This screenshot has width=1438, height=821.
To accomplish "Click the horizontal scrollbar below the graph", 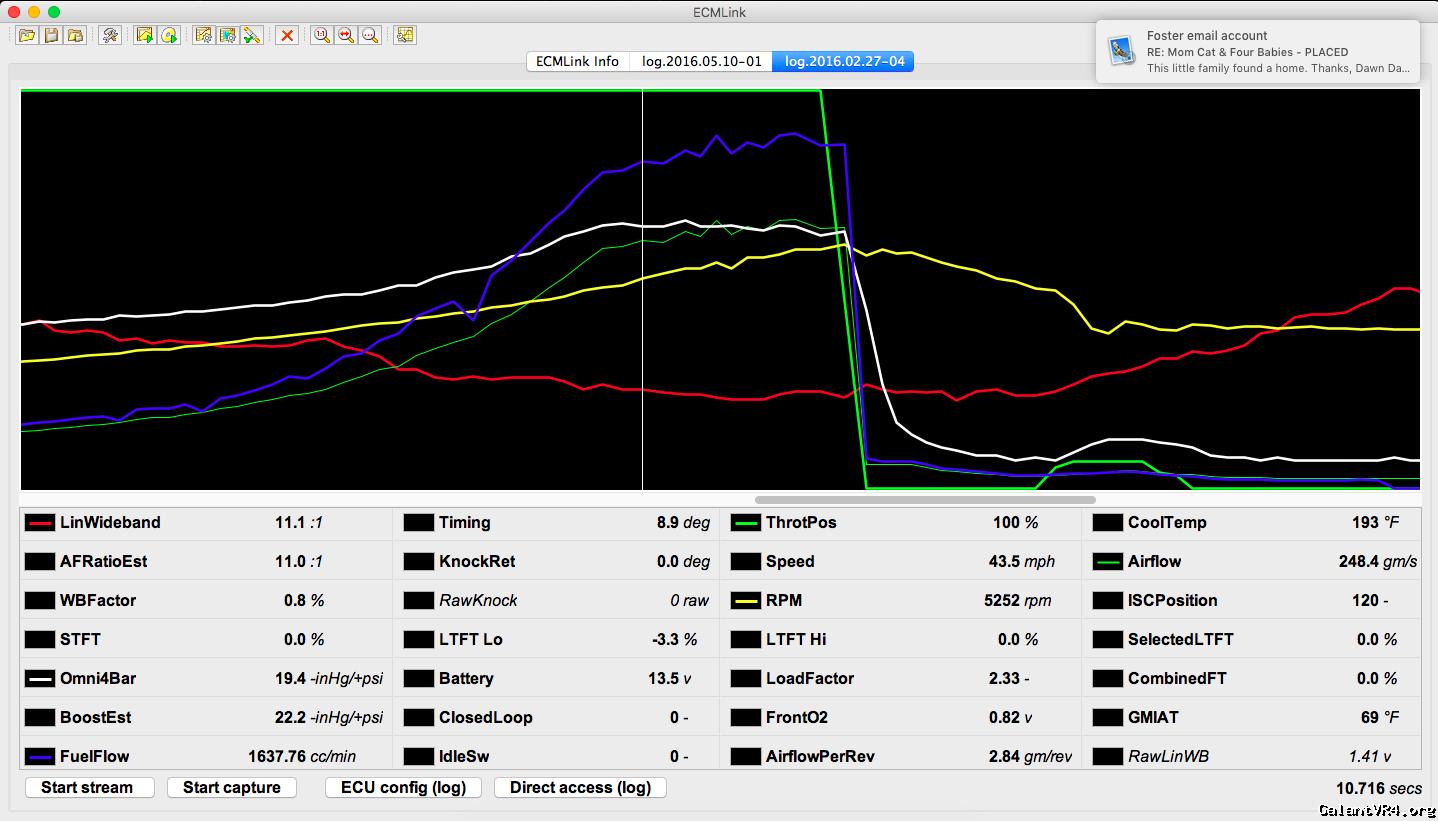I will tap(924, 499).
